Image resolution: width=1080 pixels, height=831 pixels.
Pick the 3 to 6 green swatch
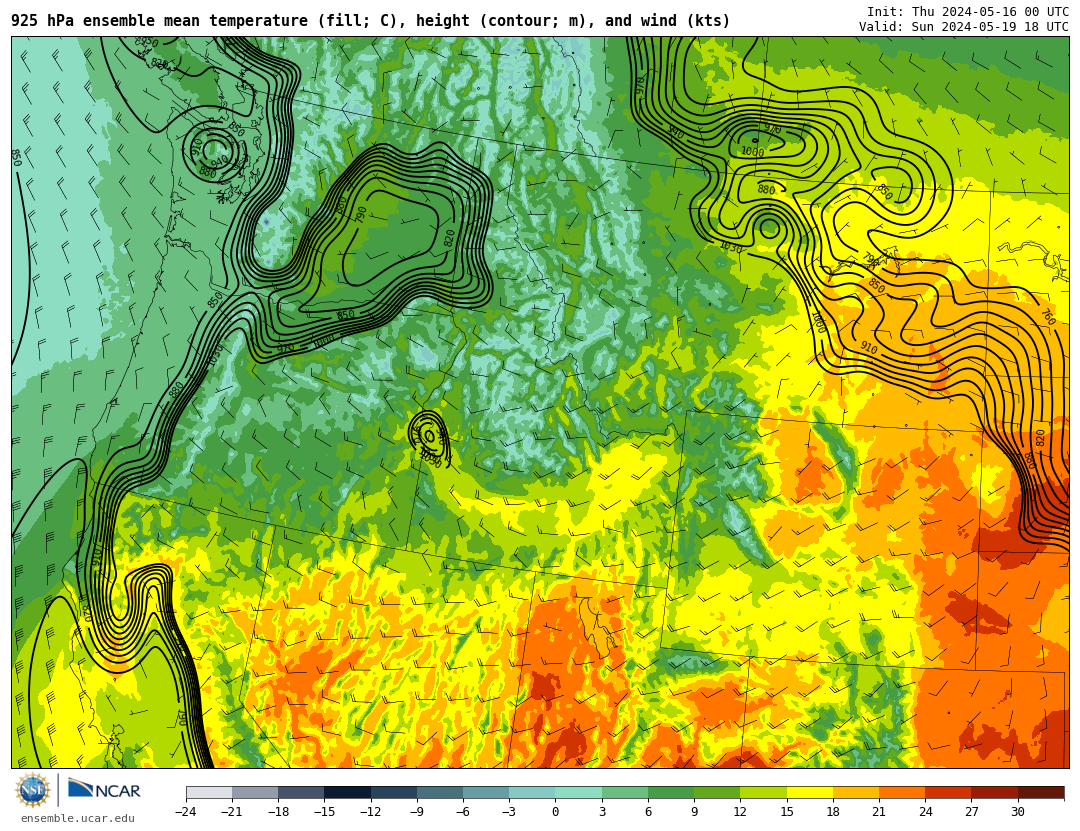[625, 793]
